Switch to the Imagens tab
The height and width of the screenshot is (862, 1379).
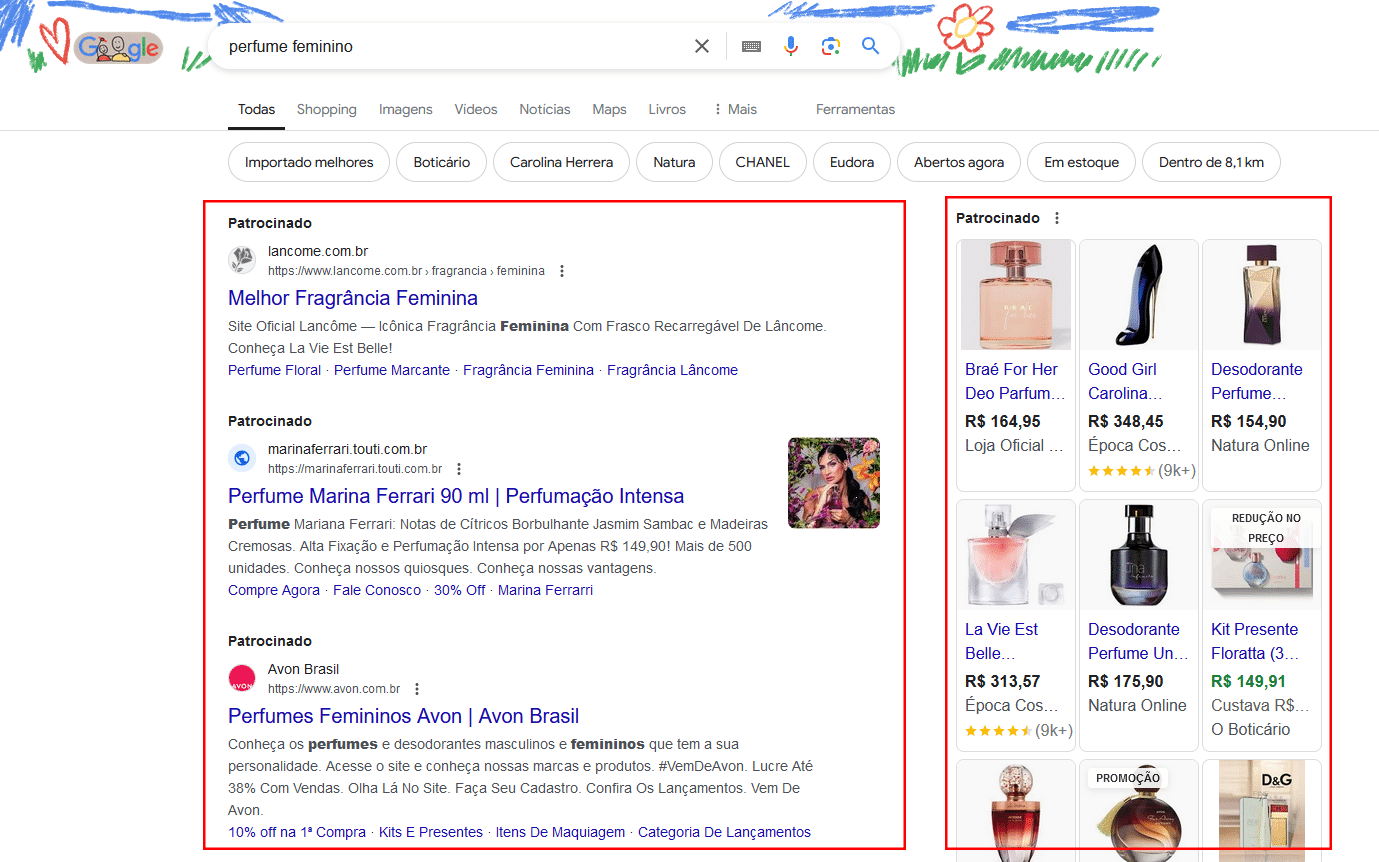click(406, 109)
